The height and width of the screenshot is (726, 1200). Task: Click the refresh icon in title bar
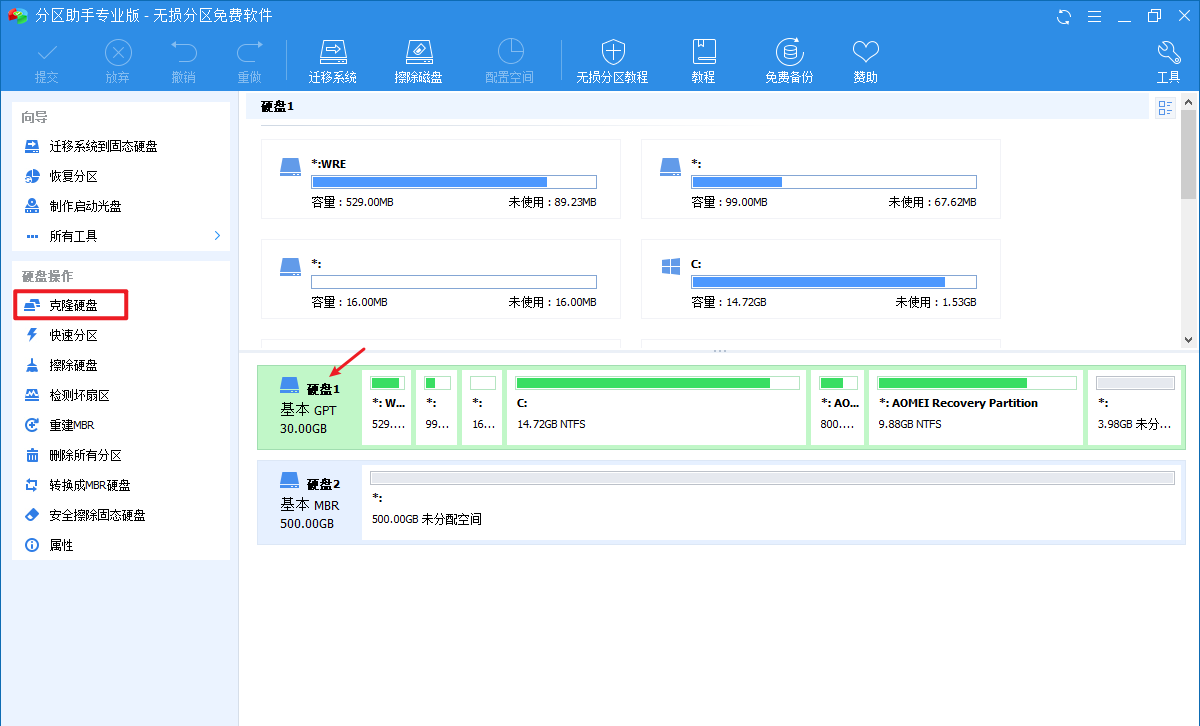tap(1063, 16)
